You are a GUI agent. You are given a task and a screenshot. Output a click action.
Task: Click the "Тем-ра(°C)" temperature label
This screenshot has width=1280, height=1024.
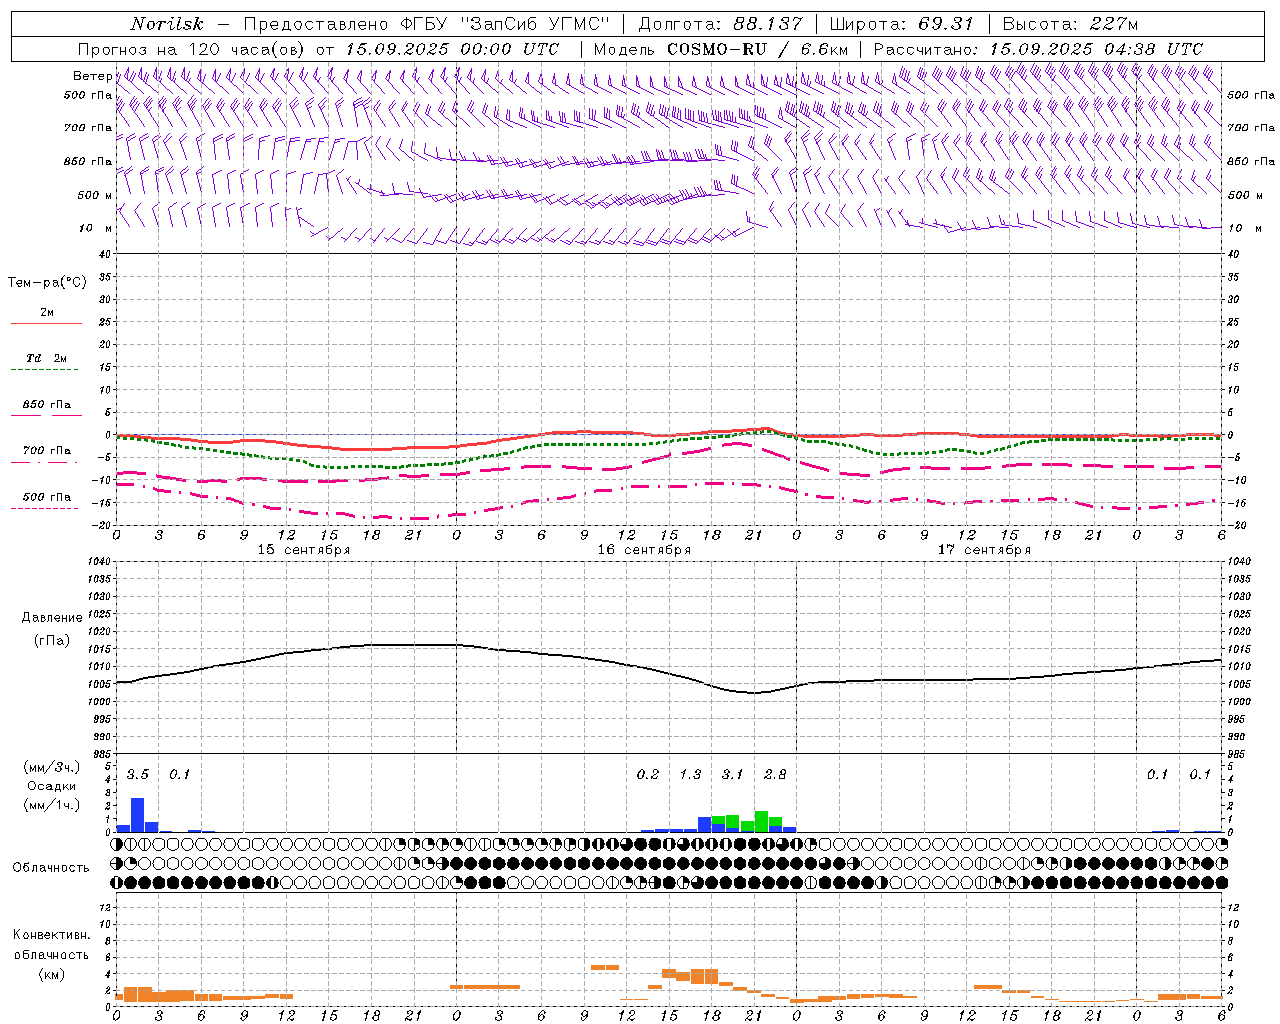click(x=47, y=283)
